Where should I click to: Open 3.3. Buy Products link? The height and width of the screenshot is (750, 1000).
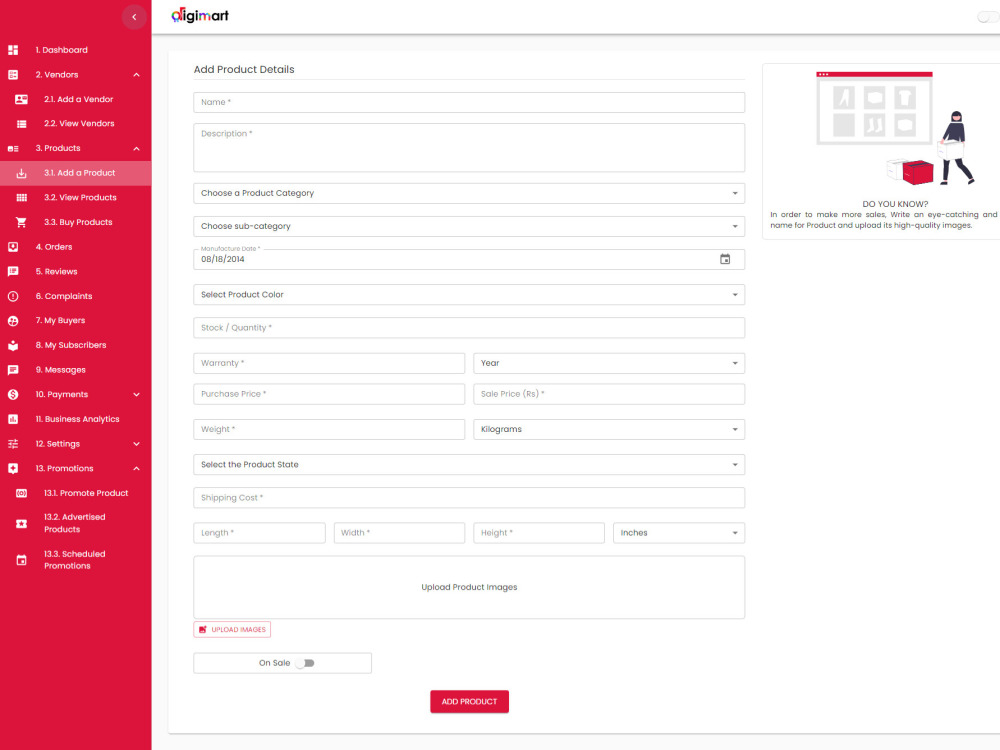[x=78, y=223]
